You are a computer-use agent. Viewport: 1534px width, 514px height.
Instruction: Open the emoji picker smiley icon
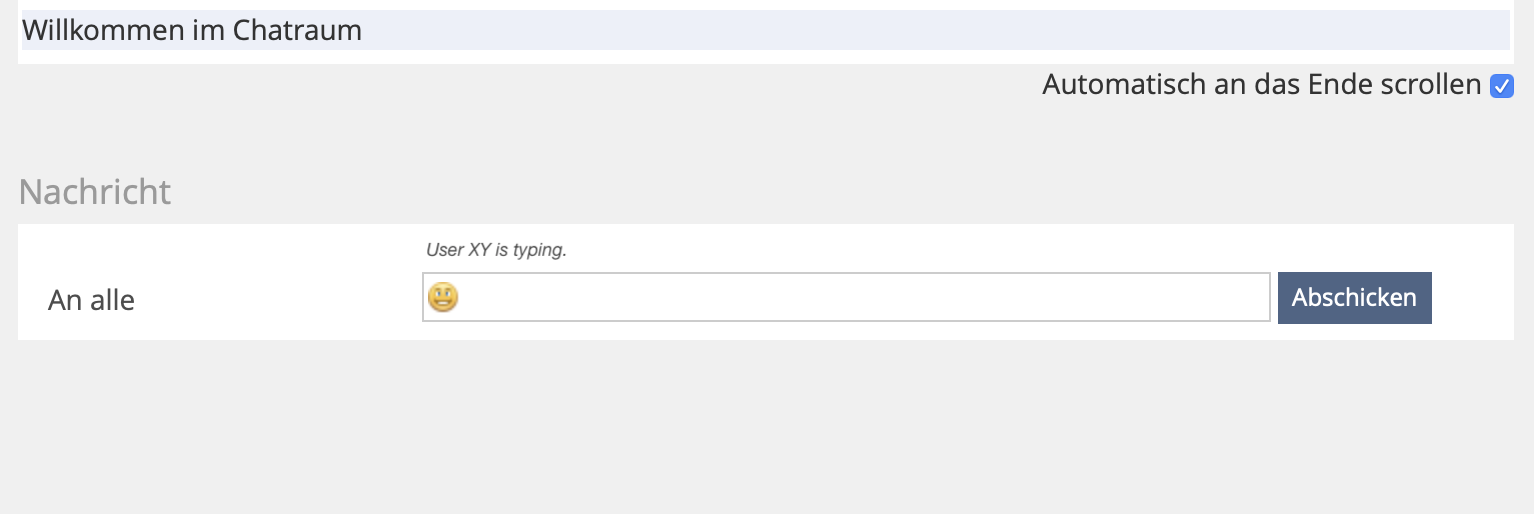(x=443, y=297)
